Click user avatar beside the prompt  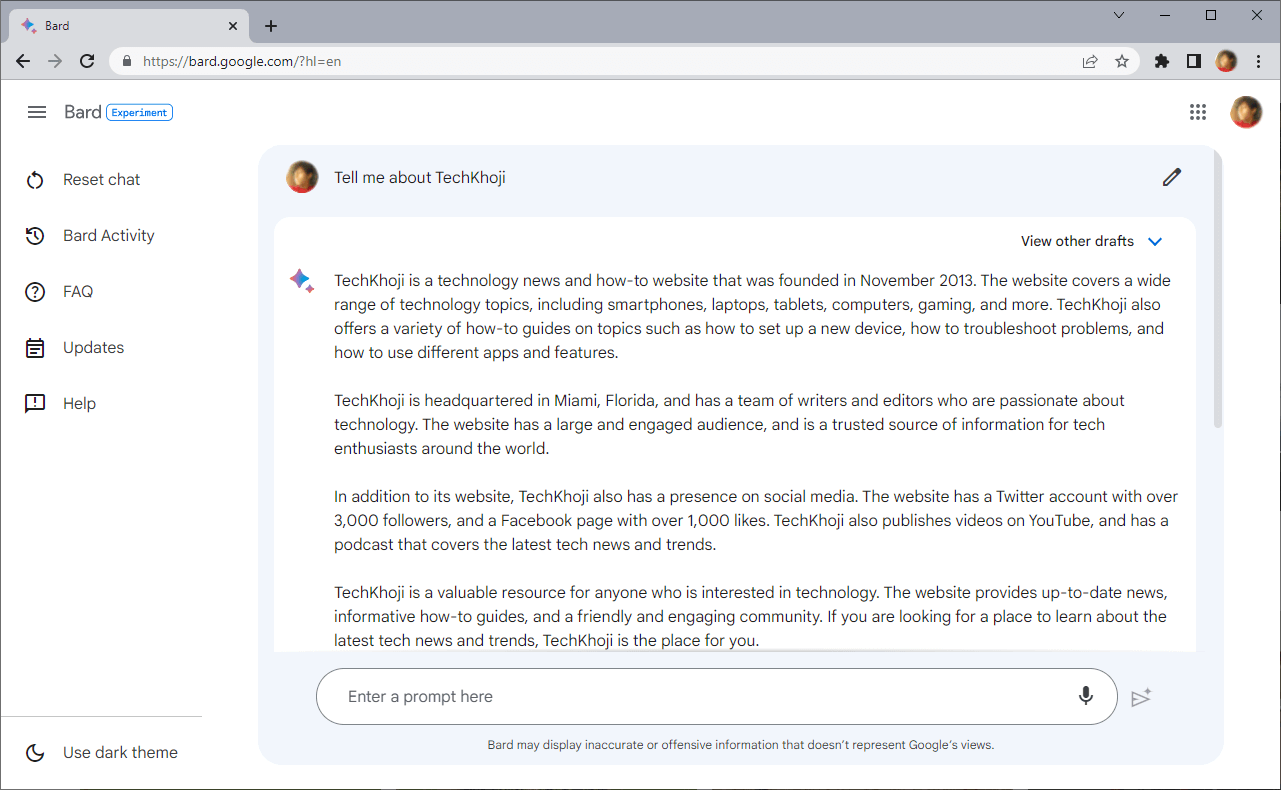[x=302, y=177]
